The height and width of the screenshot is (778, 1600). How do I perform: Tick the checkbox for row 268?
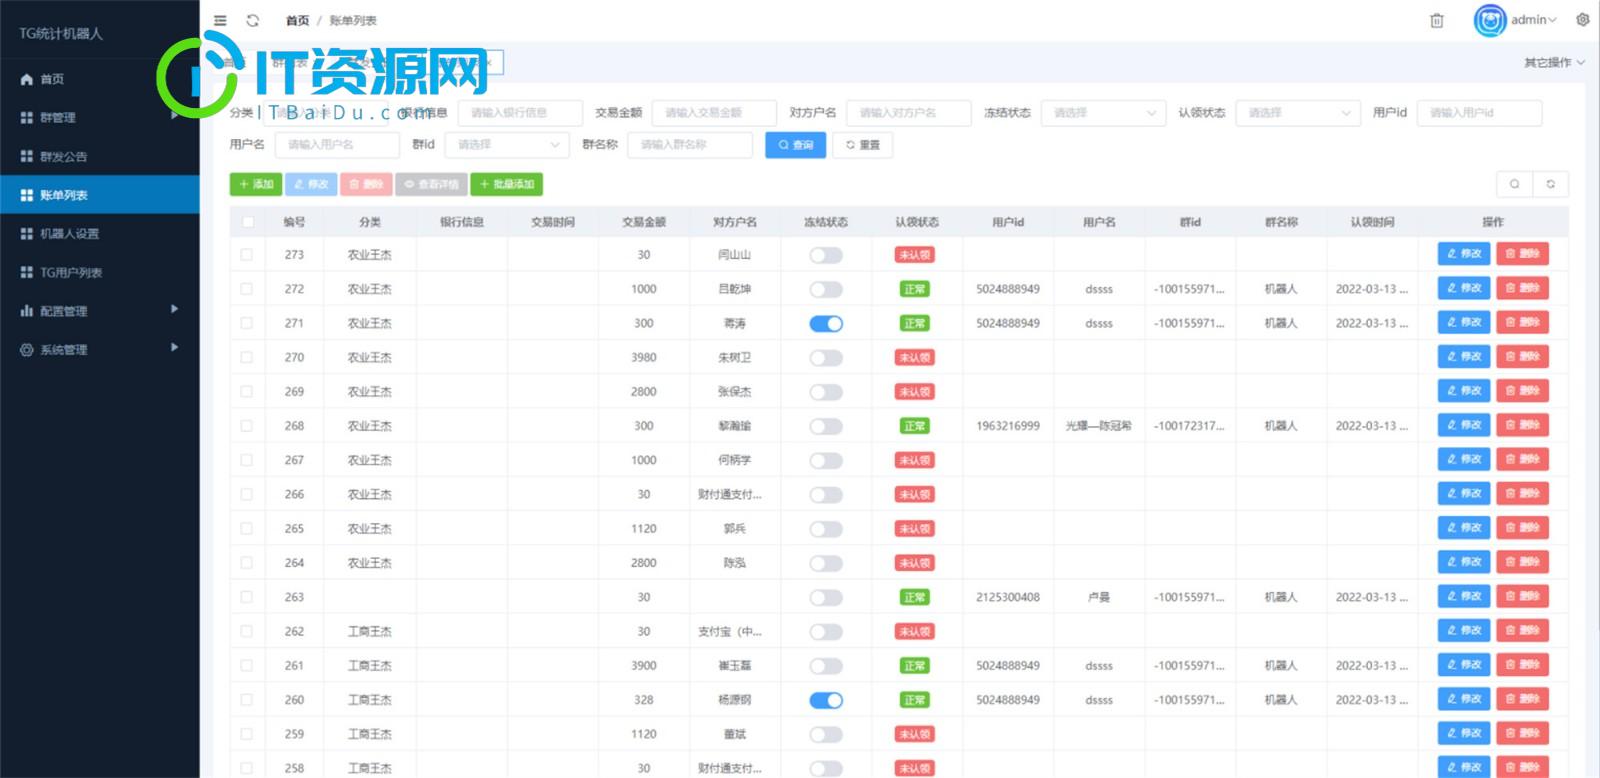[x=247, y=426]
